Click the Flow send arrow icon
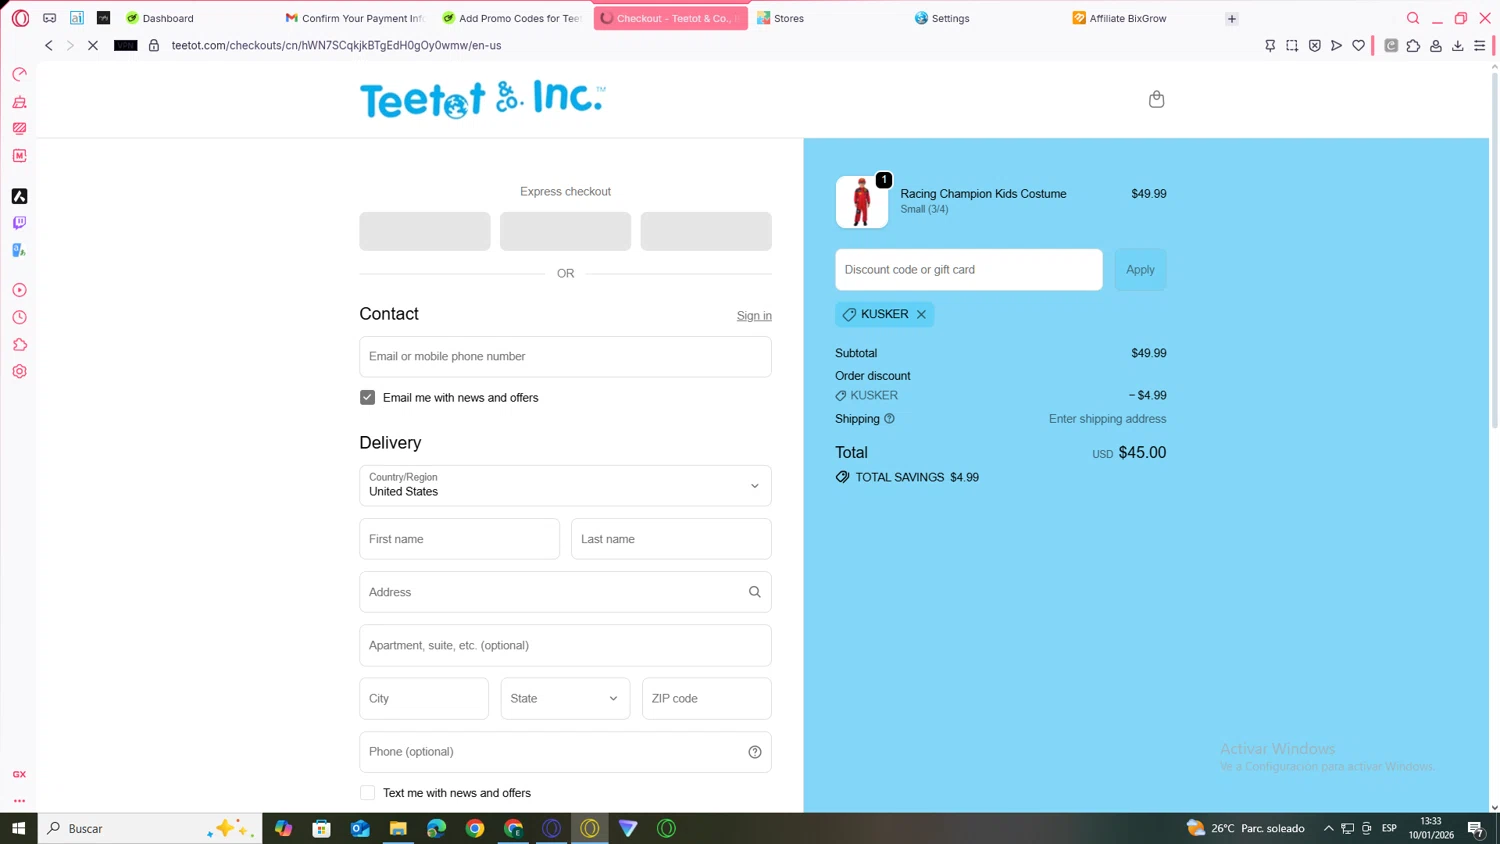Image resolution: width=1500 pixels, height=844 pixels. 1336,45
